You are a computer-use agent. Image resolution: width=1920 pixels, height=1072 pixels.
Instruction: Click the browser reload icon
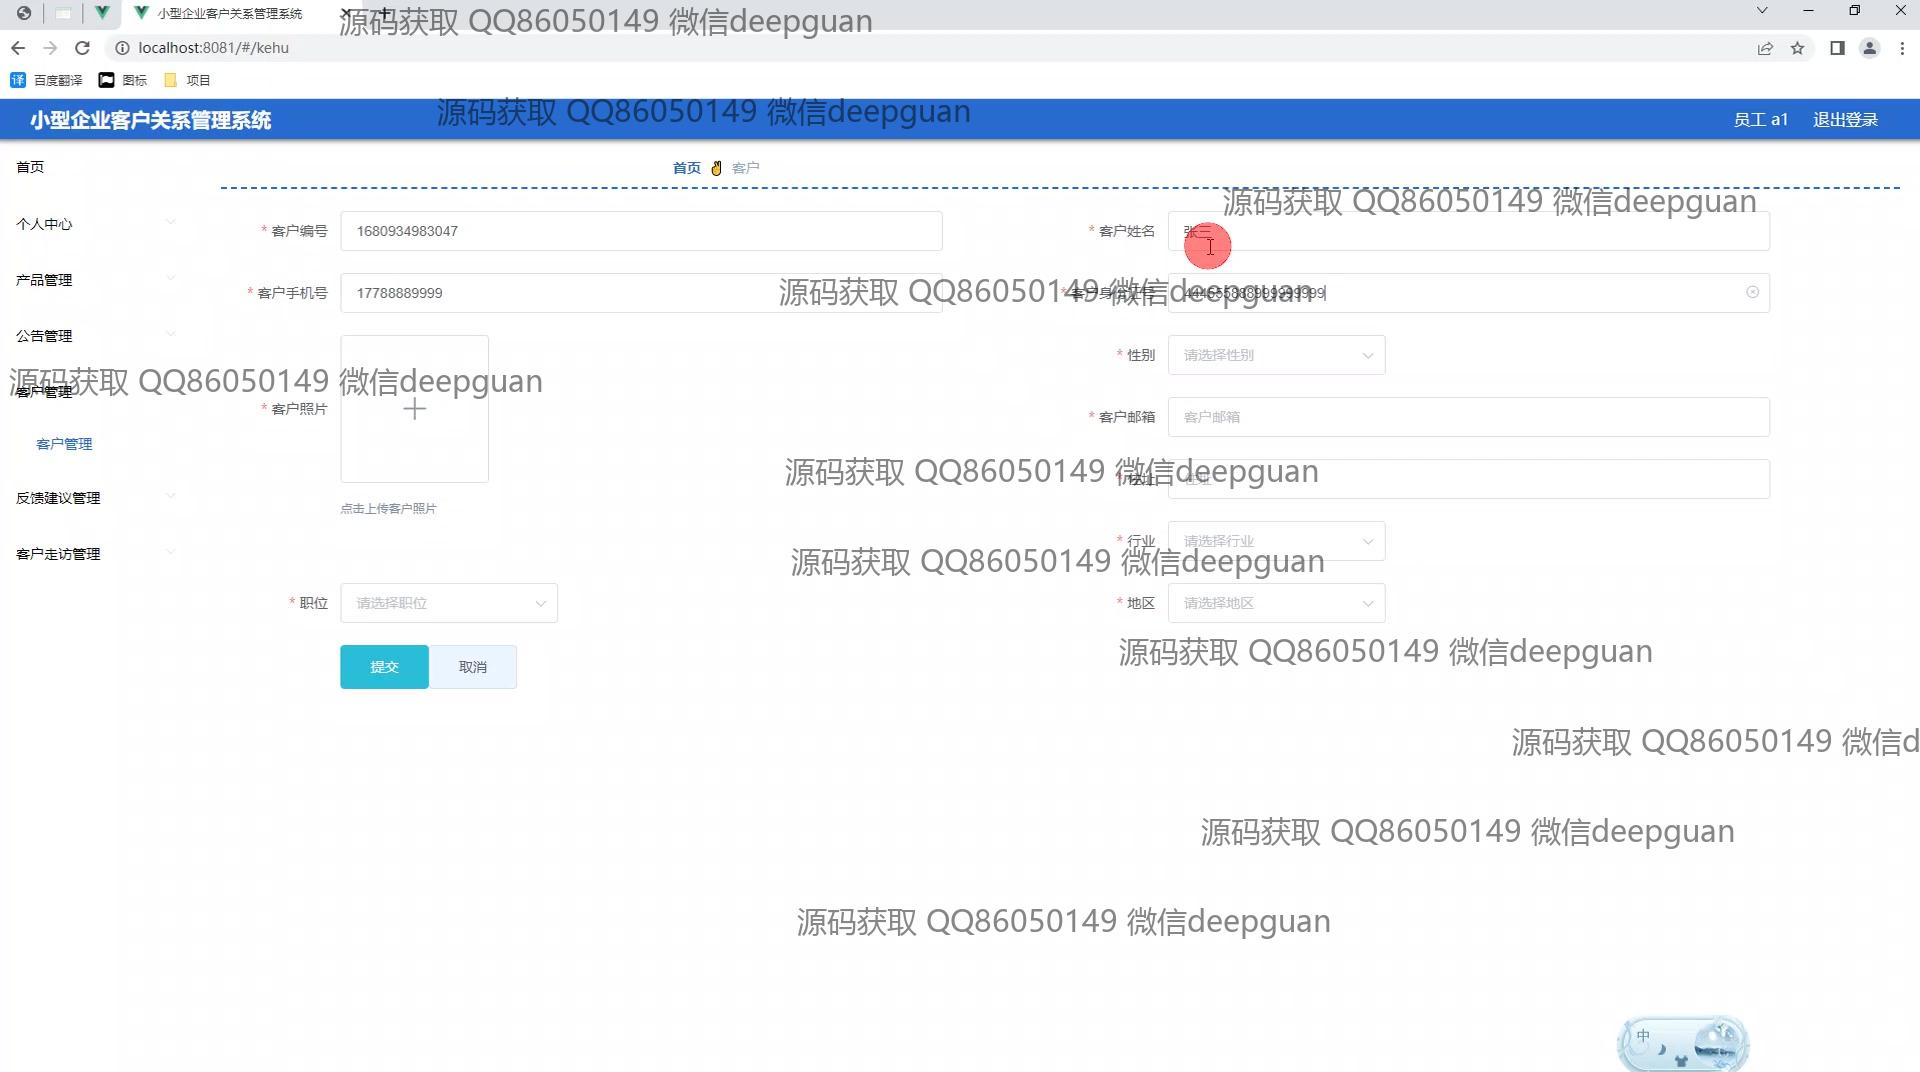click(83, 48)
